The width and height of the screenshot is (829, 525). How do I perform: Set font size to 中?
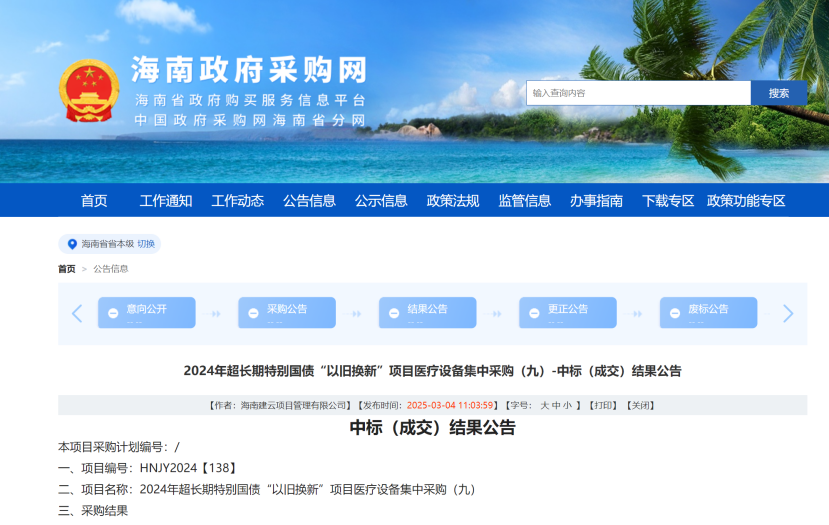(556, 405)
